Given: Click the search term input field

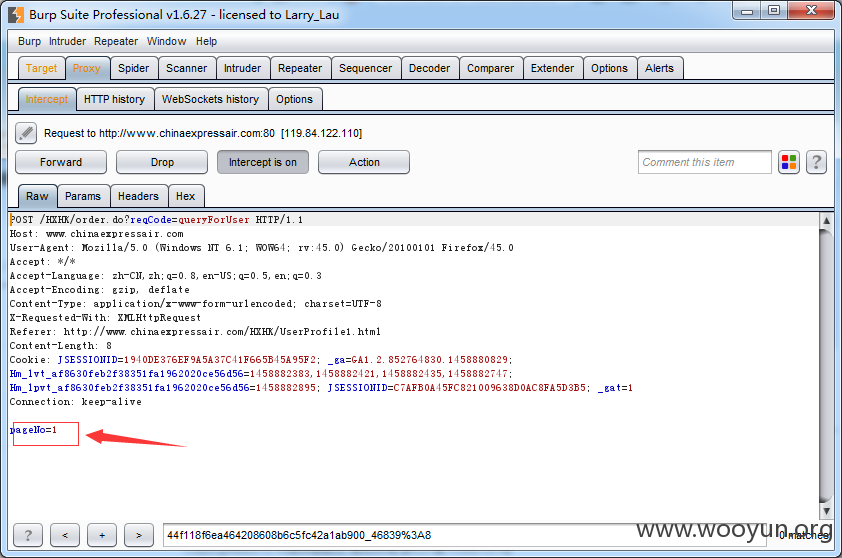Looking at the screenshot, I should pos(464,535).
